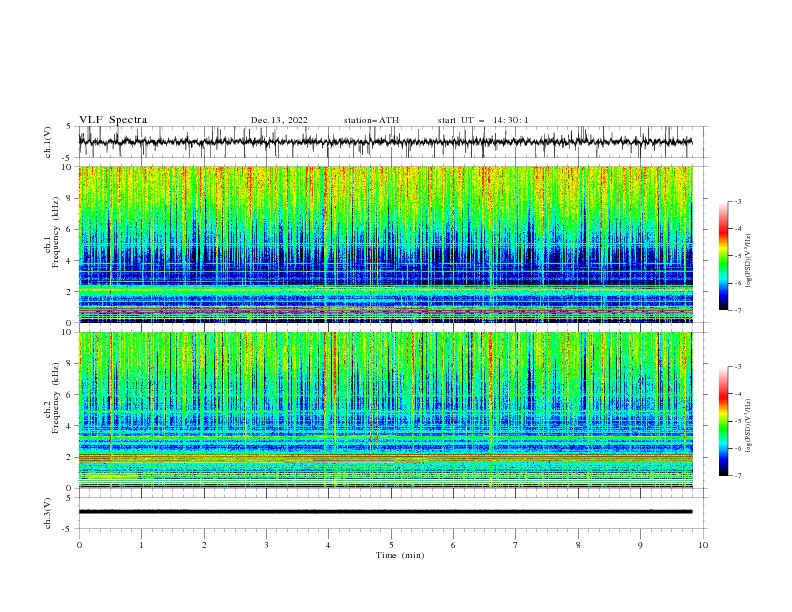Click the ch.2 spectrogram panel
The width and height of the screenshot is (792, 612).
pos(385,410)
